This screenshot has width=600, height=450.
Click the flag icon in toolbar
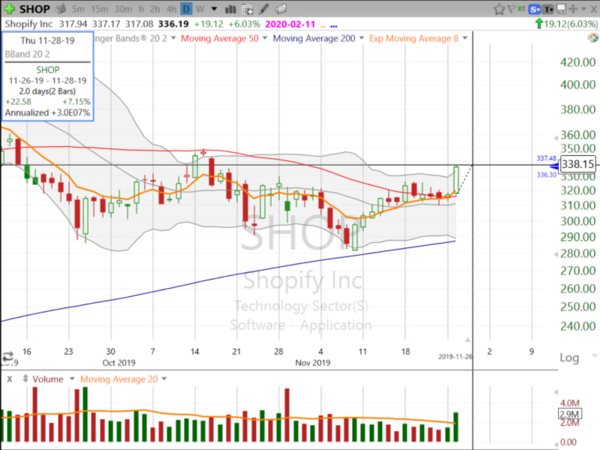(x=511, y=9)
